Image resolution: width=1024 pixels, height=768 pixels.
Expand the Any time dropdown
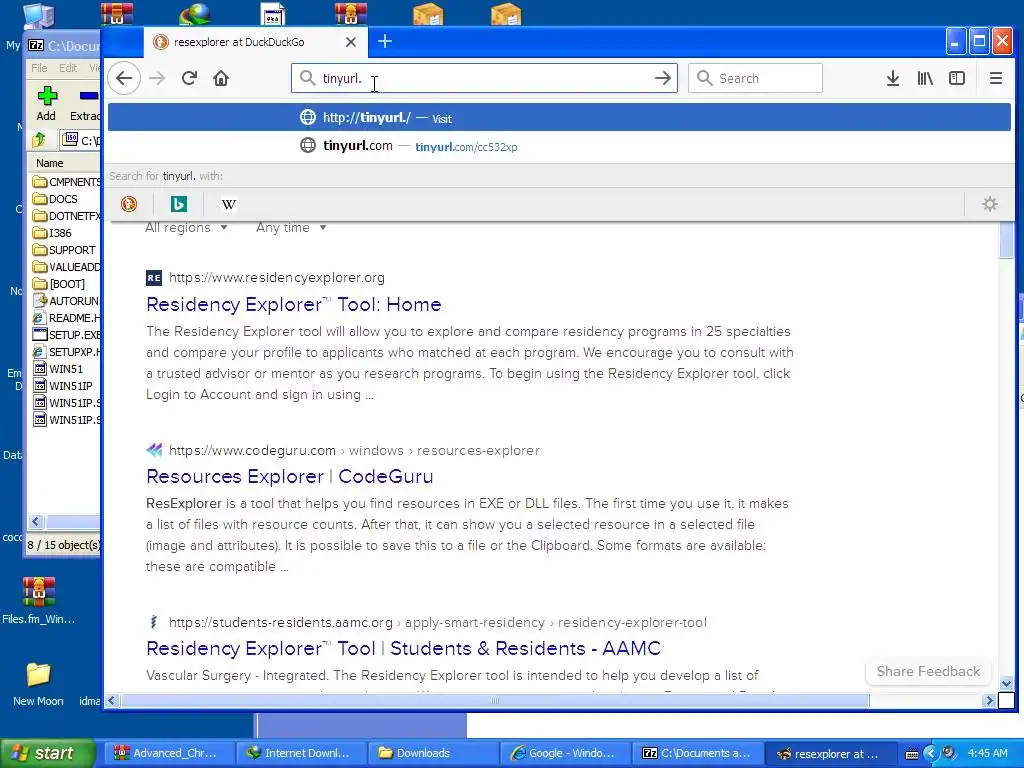[x=291, y=227]
